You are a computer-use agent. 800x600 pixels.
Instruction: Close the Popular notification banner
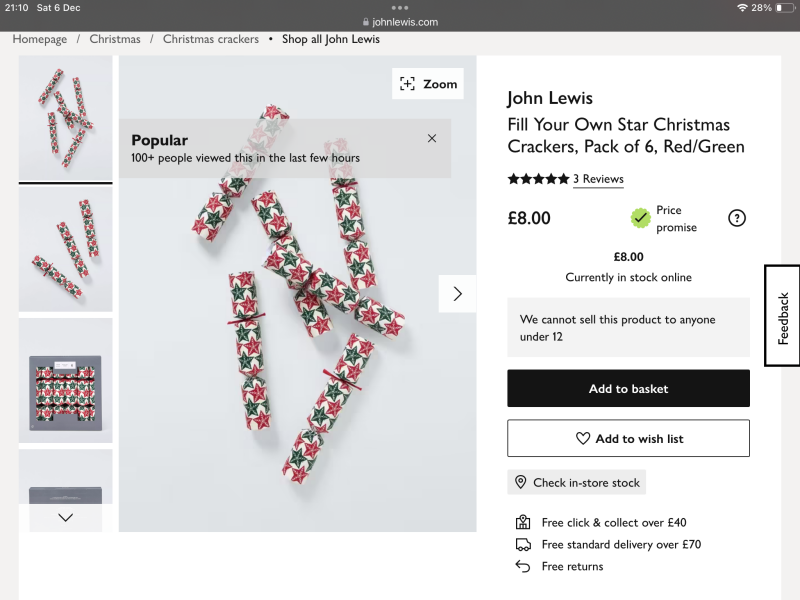(x=432, y=139)
